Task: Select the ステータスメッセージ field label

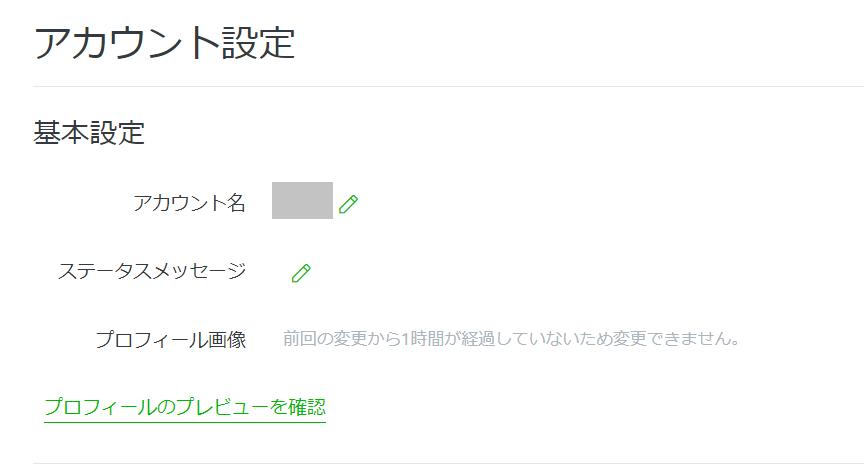Action: [x=152, y=270]
